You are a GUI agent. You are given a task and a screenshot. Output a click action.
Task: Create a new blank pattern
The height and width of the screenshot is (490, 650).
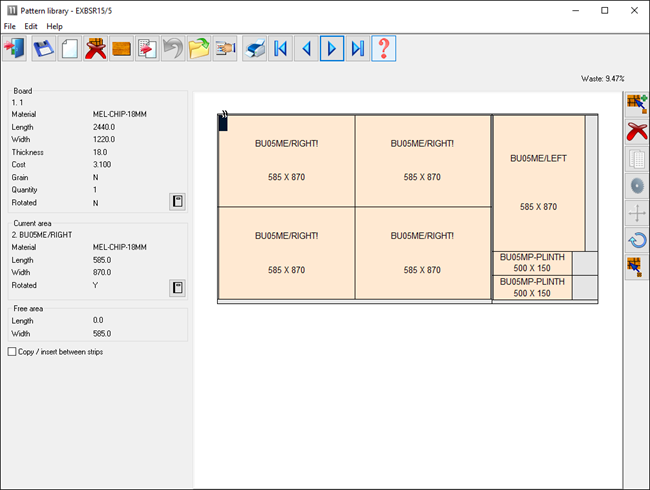(70, 48)
